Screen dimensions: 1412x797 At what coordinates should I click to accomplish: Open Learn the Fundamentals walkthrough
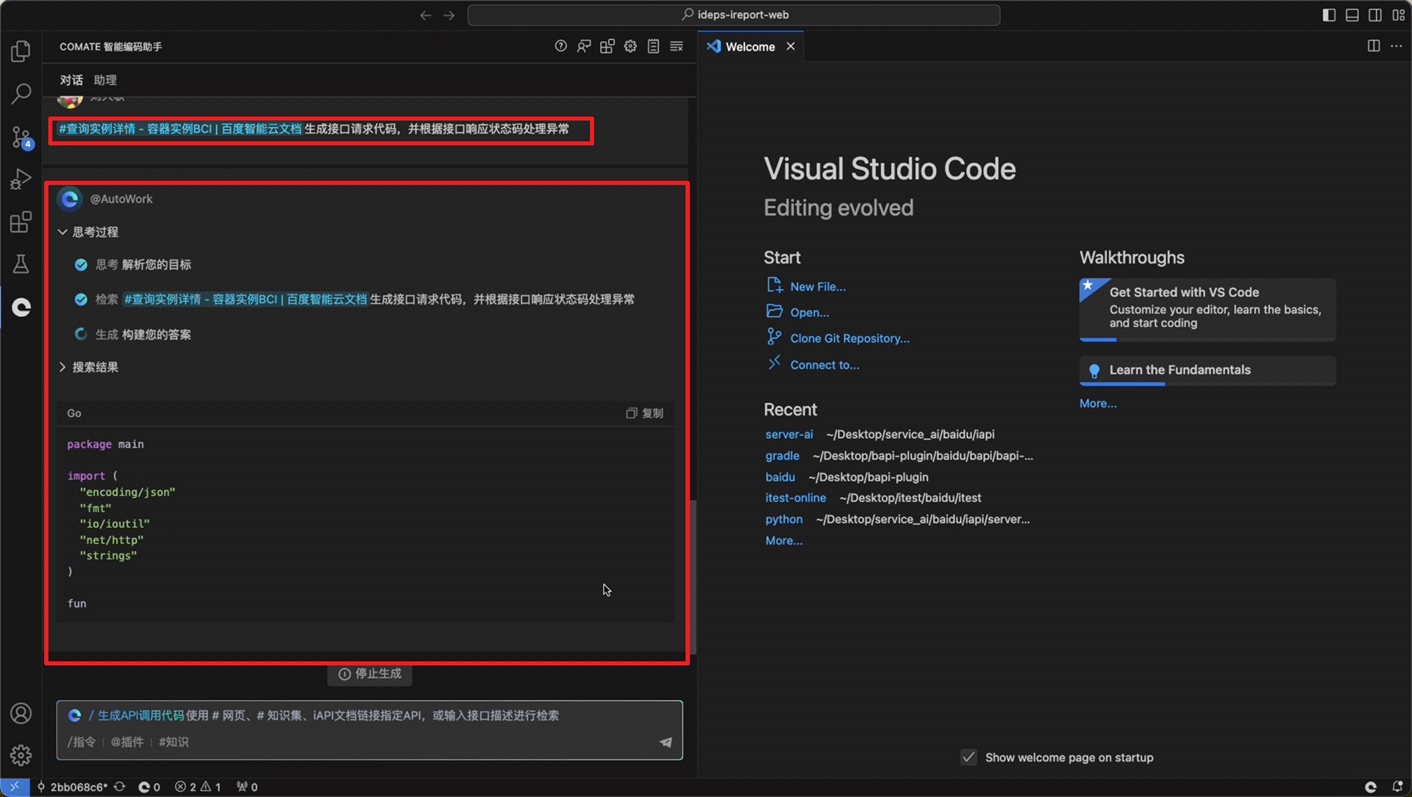(1207, 370)
